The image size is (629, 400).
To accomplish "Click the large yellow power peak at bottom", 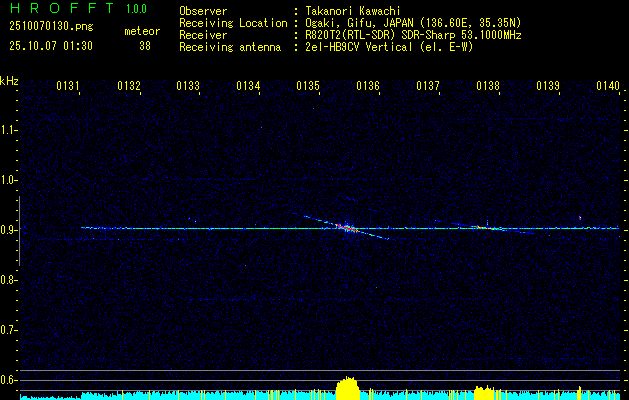I will tap(347, 388).
